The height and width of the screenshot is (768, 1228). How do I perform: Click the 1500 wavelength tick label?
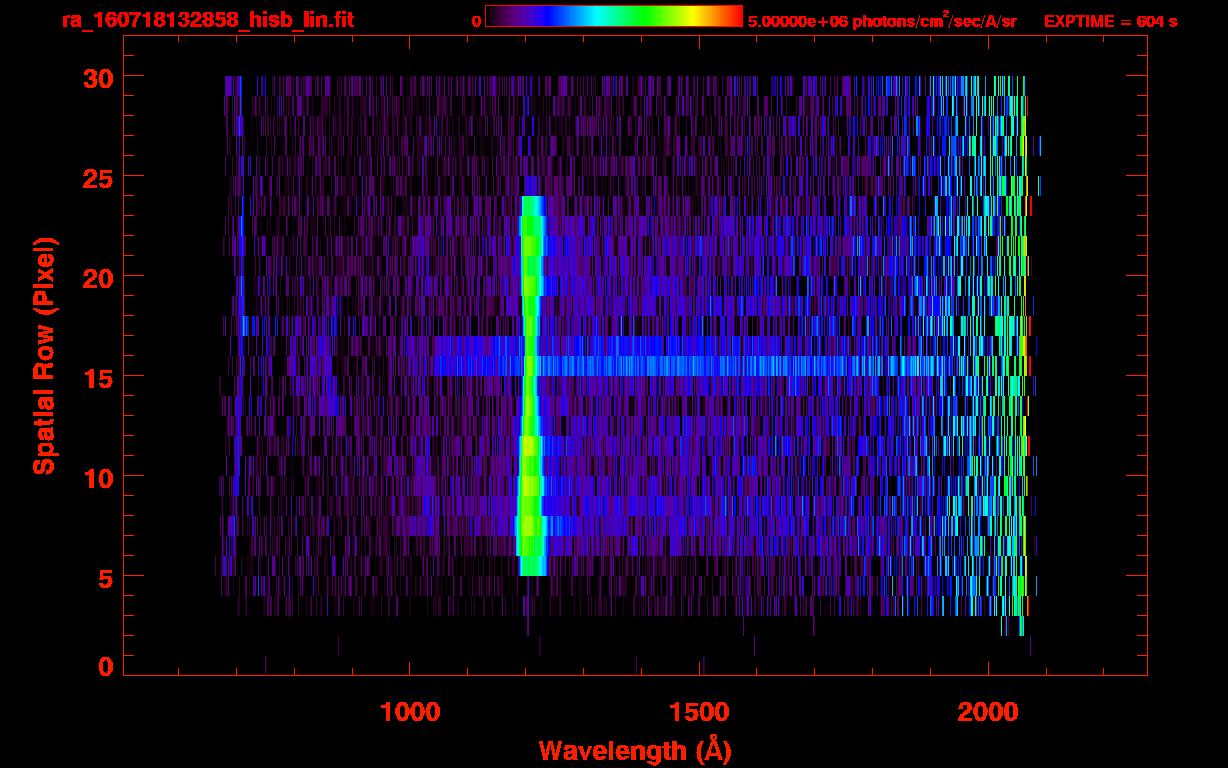[699, 712]
